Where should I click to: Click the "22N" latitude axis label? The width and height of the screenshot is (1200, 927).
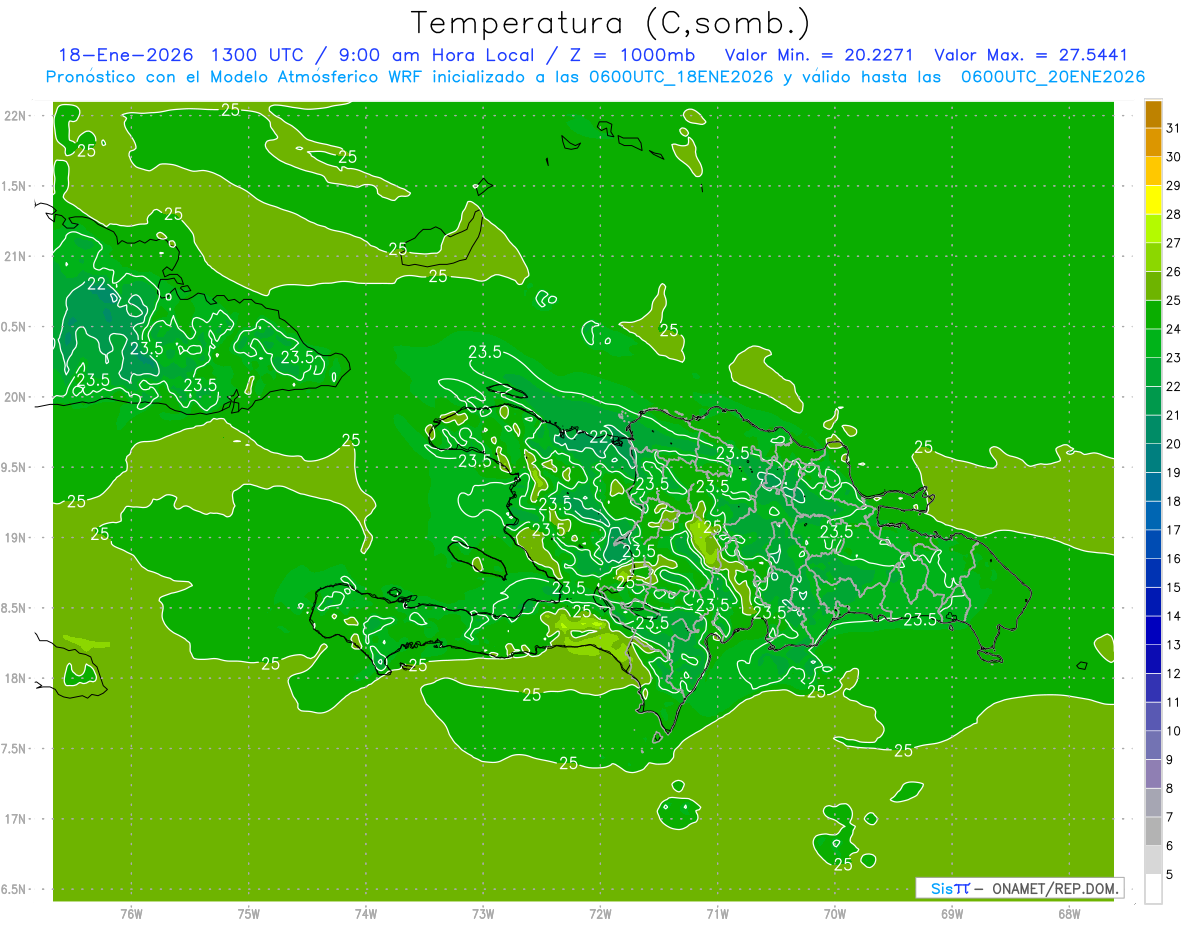click(x=15, y=115)
